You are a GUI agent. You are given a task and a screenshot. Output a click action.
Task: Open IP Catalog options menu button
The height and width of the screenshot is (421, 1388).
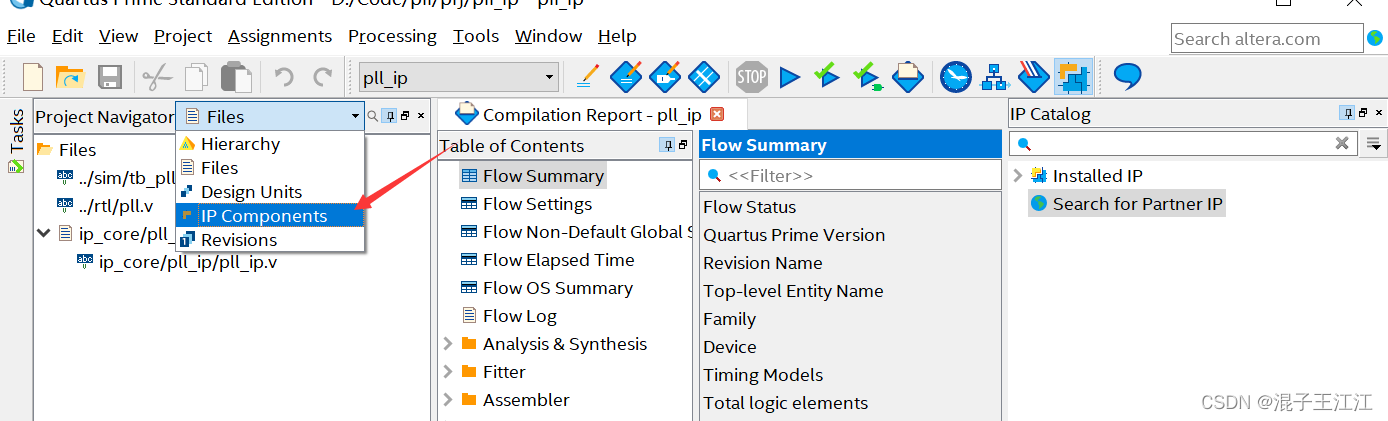click(x=1375, y=144)
